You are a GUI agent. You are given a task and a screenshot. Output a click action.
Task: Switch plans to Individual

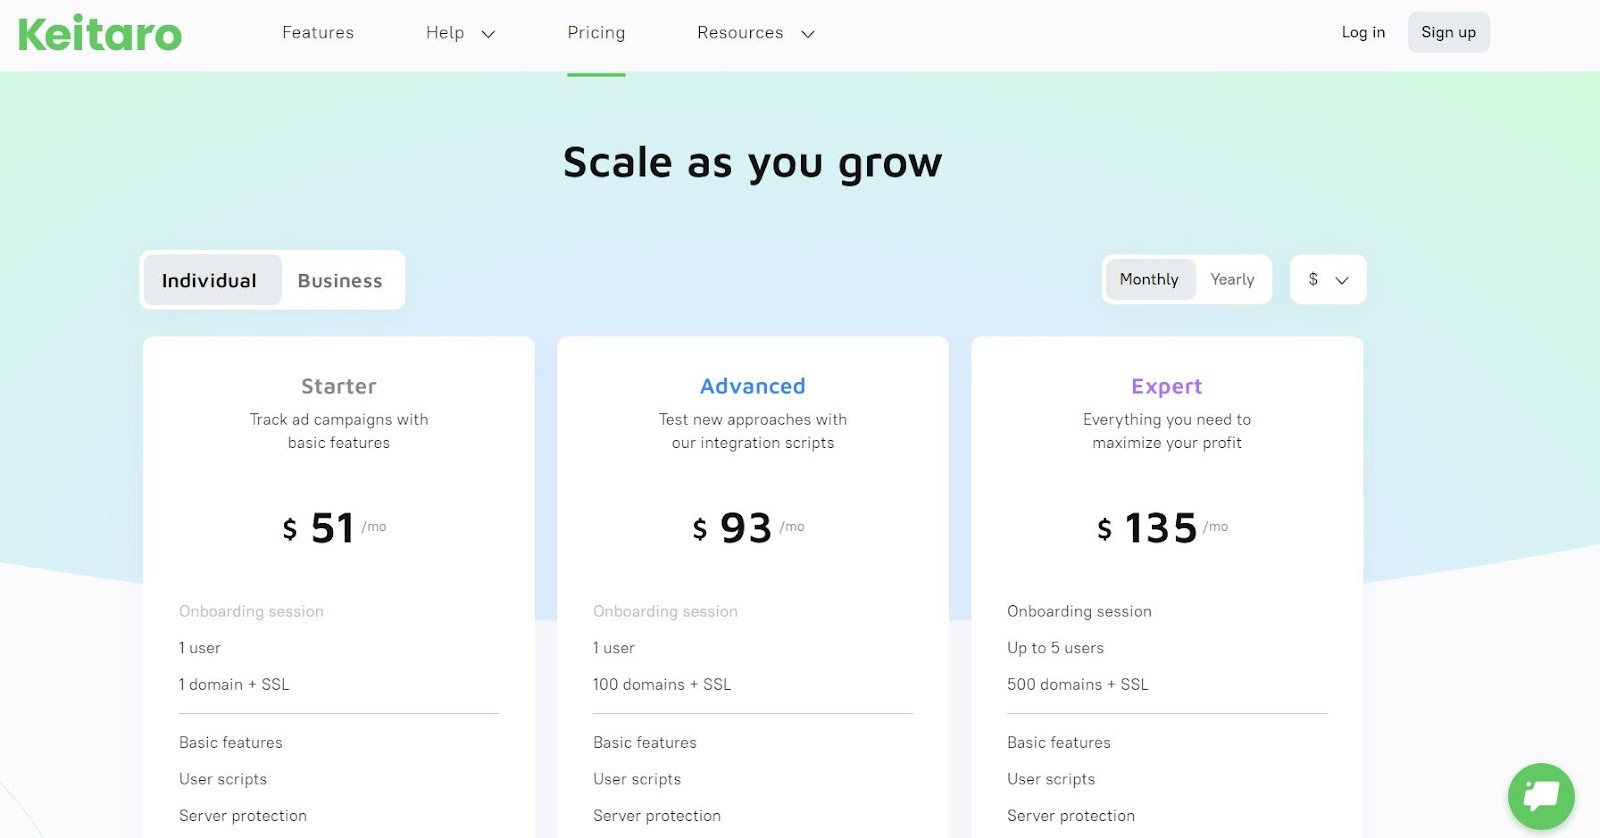pyautogui.click(x=210, y=280)
